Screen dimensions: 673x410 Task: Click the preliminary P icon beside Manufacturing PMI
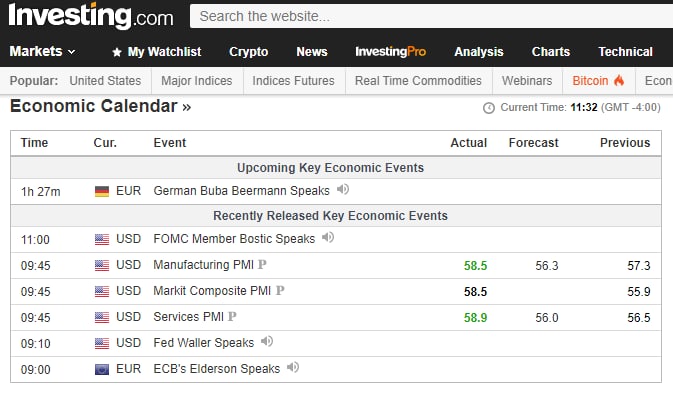point(262,264)
